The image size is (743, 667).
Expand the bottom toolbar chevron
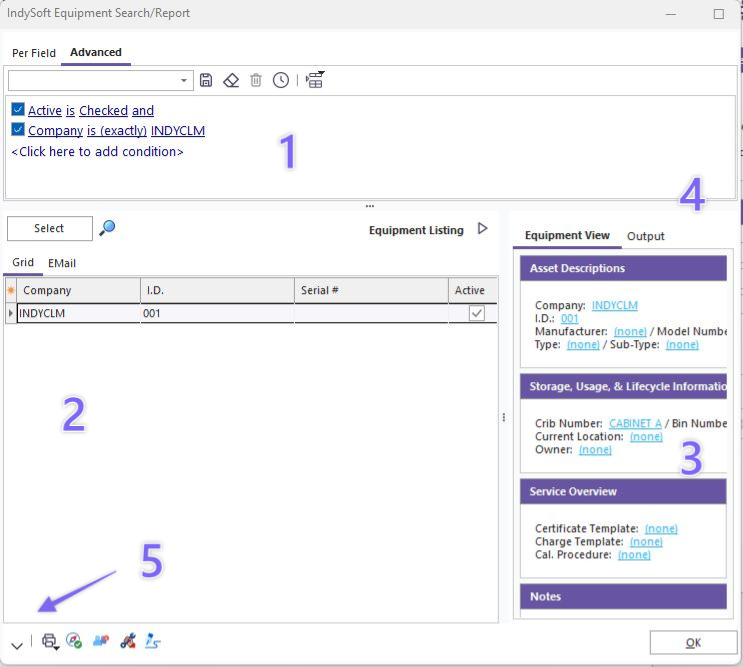pyautogui.click(x=17, y=645)
